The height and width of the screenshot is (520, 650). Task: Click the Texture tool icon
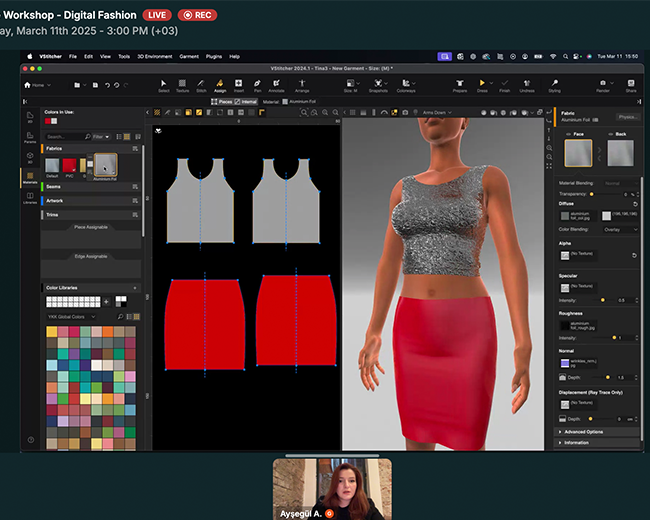(x=182, y=85)
